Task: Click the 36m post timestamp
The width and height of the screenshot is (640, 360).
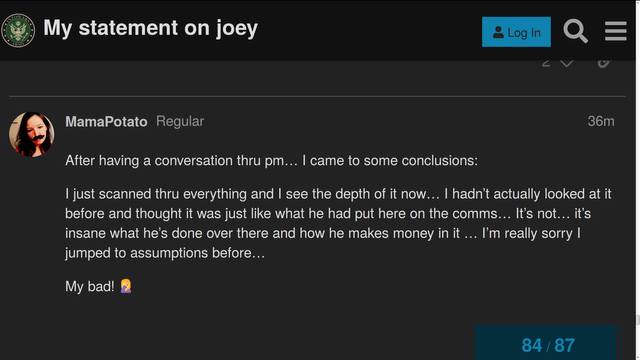Action: tap(601, 121)
